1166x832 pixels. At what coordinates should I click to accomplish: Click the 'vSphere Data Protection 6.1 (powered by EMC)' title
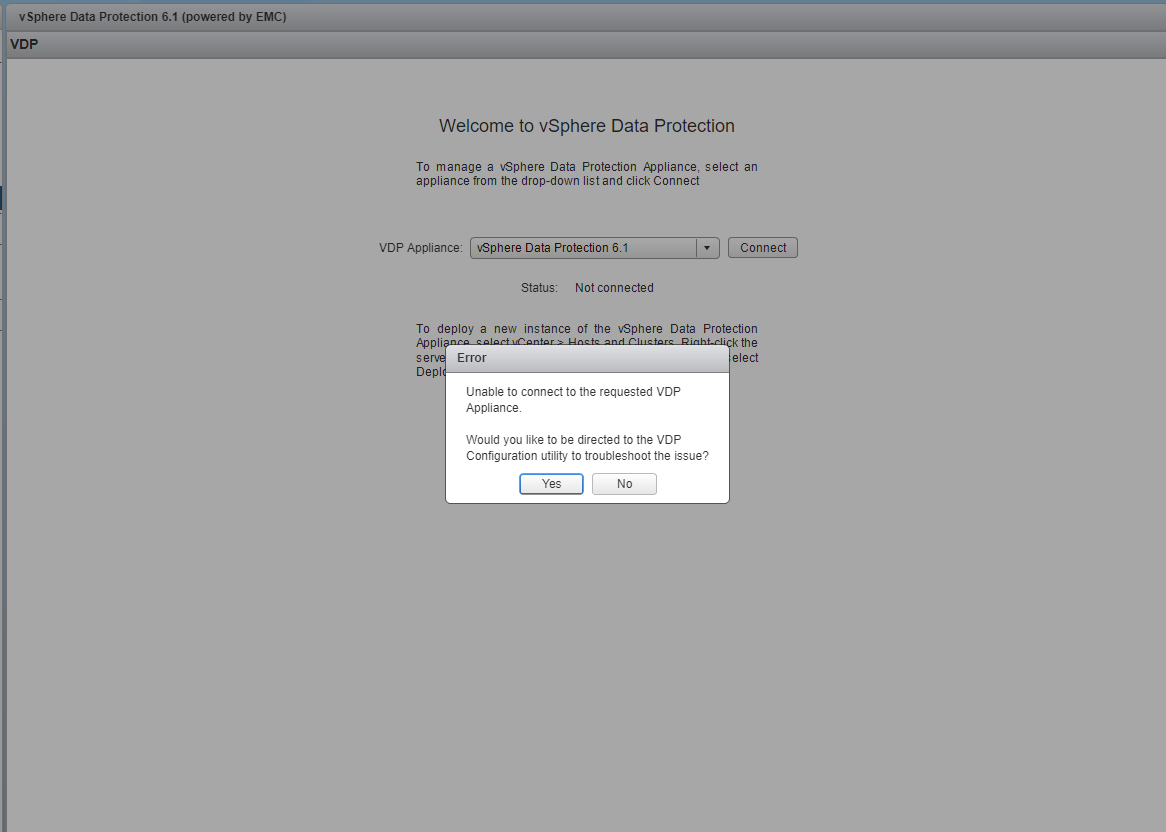pyautogui.click(x=152, y=16)
